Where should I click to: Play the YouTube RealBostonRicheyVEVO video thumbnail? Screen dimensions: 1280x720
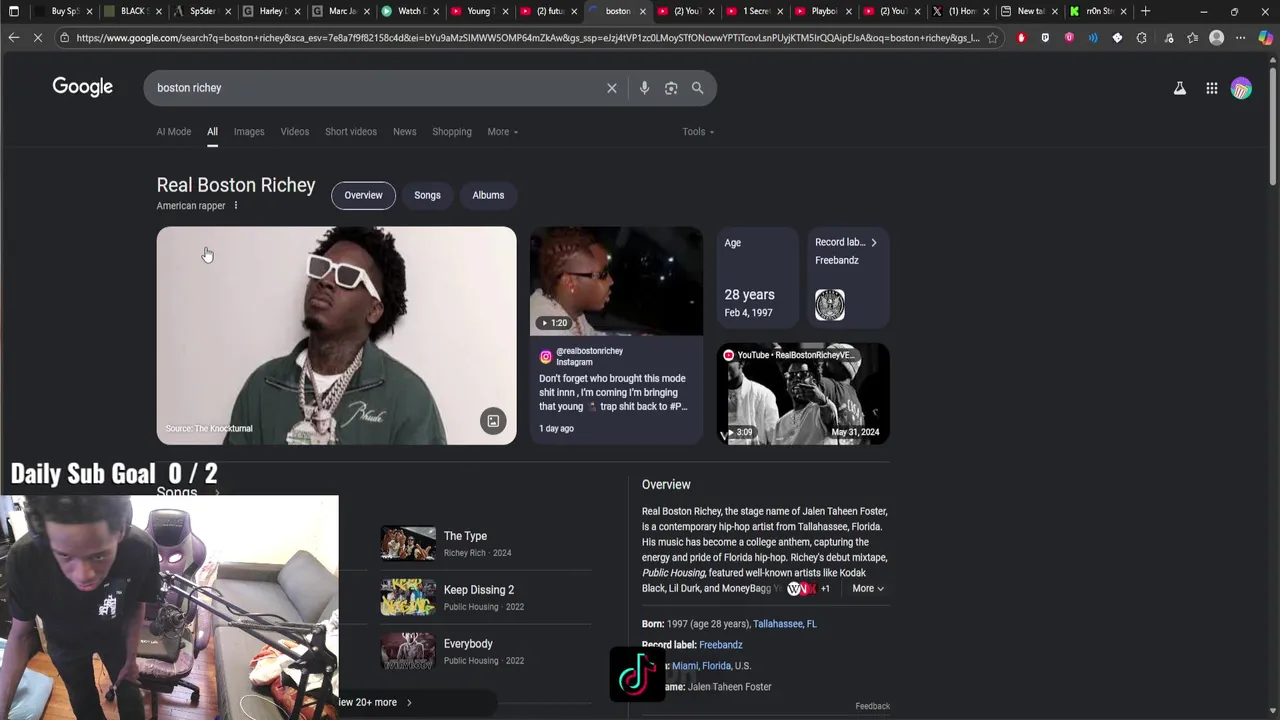[803, 394]
